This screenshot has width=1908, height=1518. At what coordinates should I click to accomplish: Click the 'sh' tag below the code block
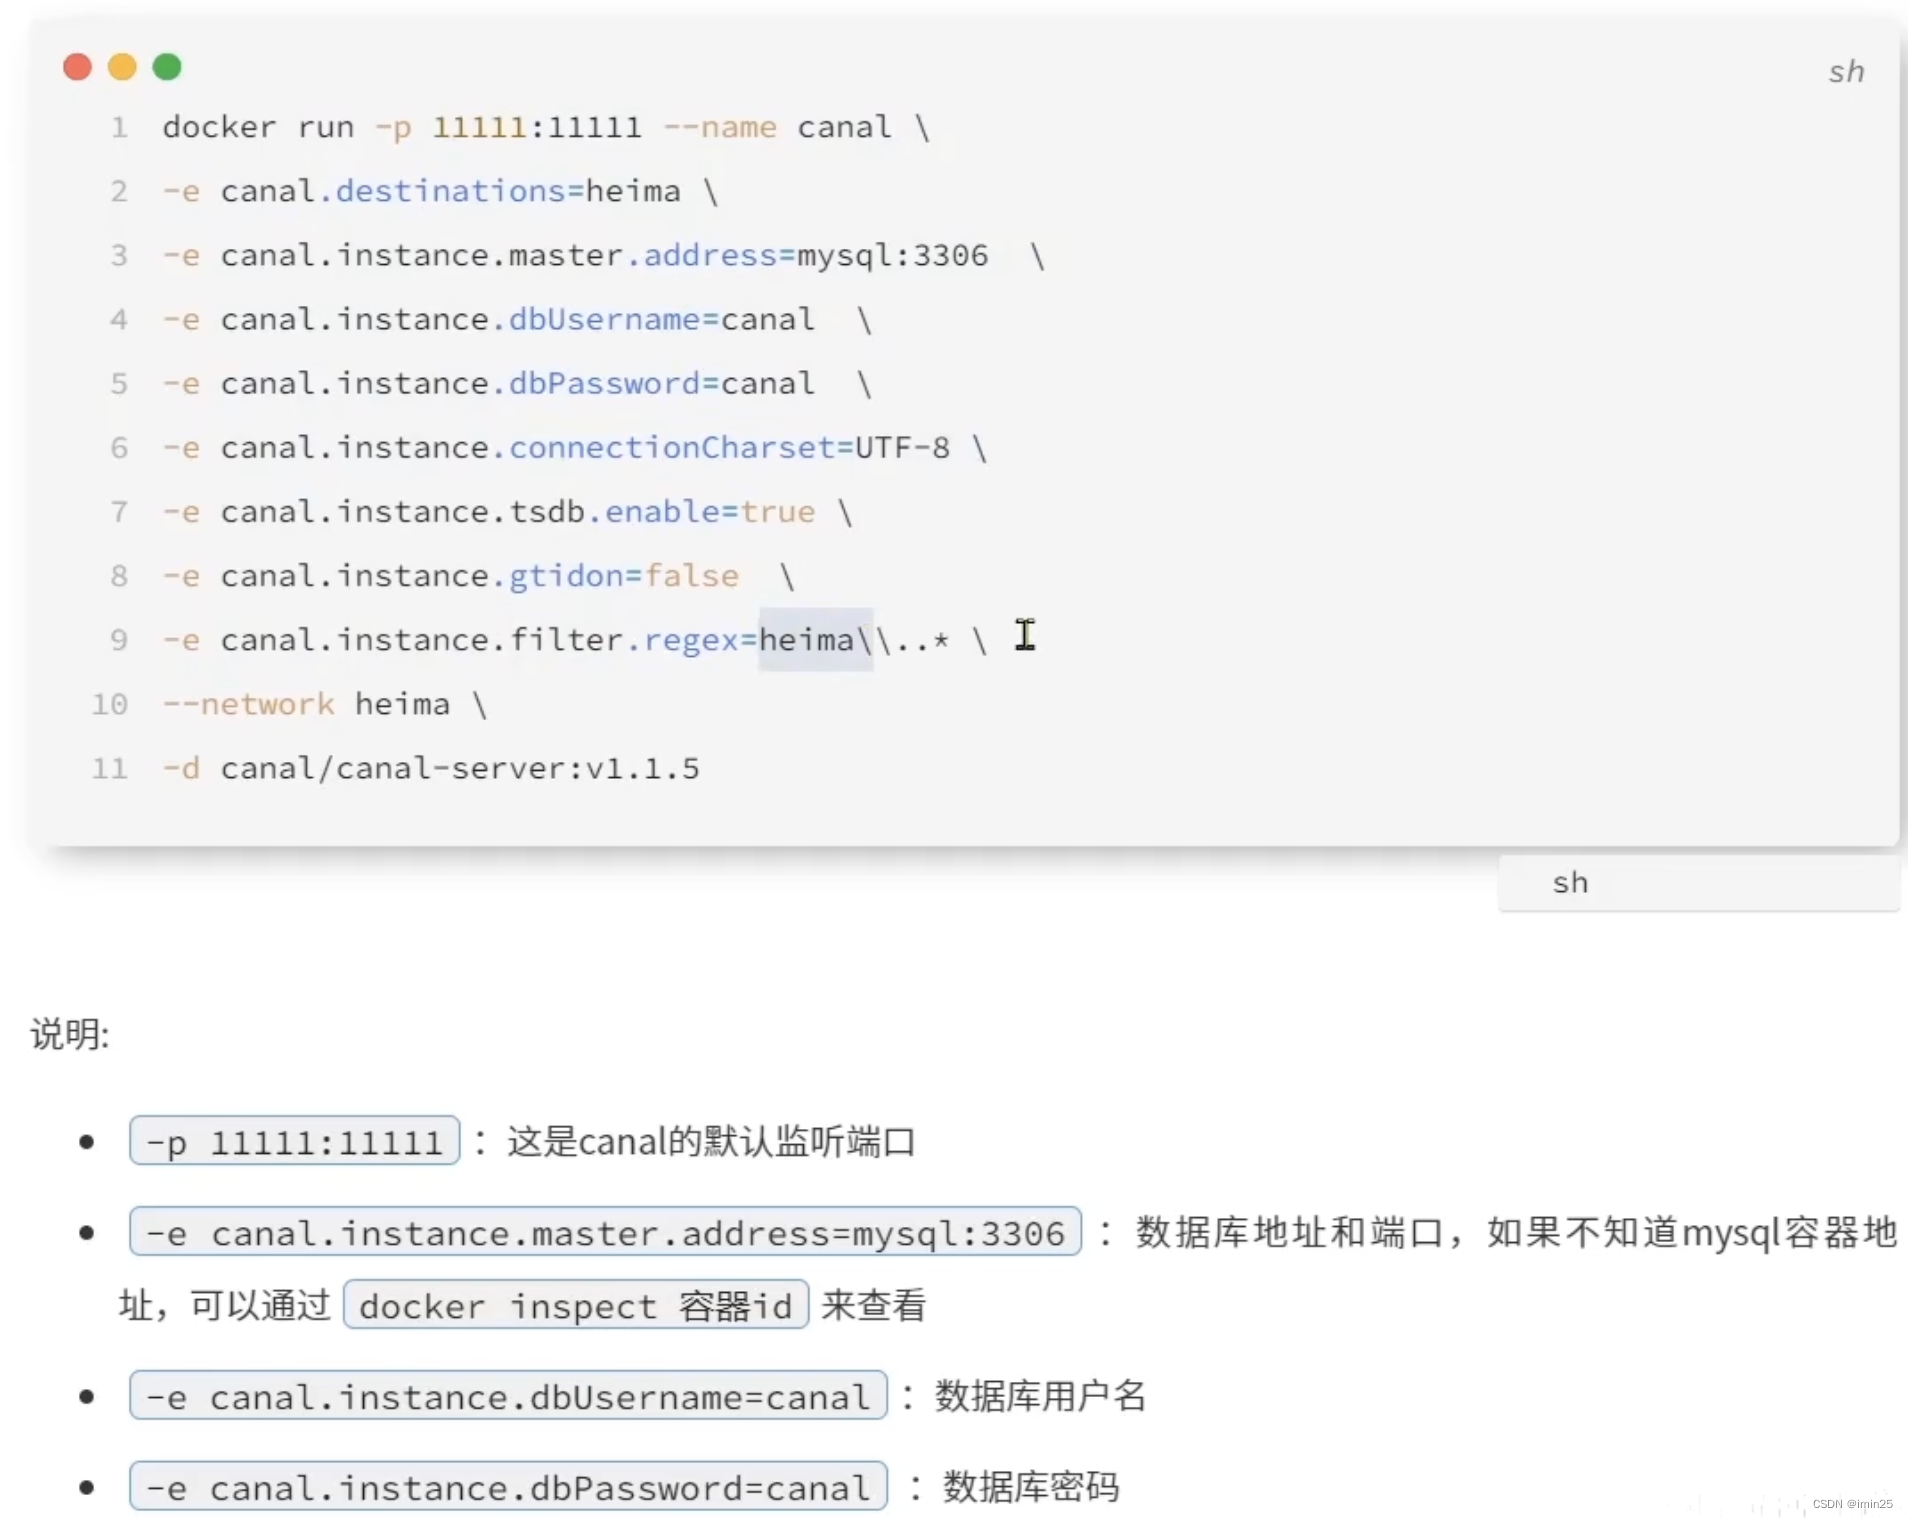coord(1570,883)
